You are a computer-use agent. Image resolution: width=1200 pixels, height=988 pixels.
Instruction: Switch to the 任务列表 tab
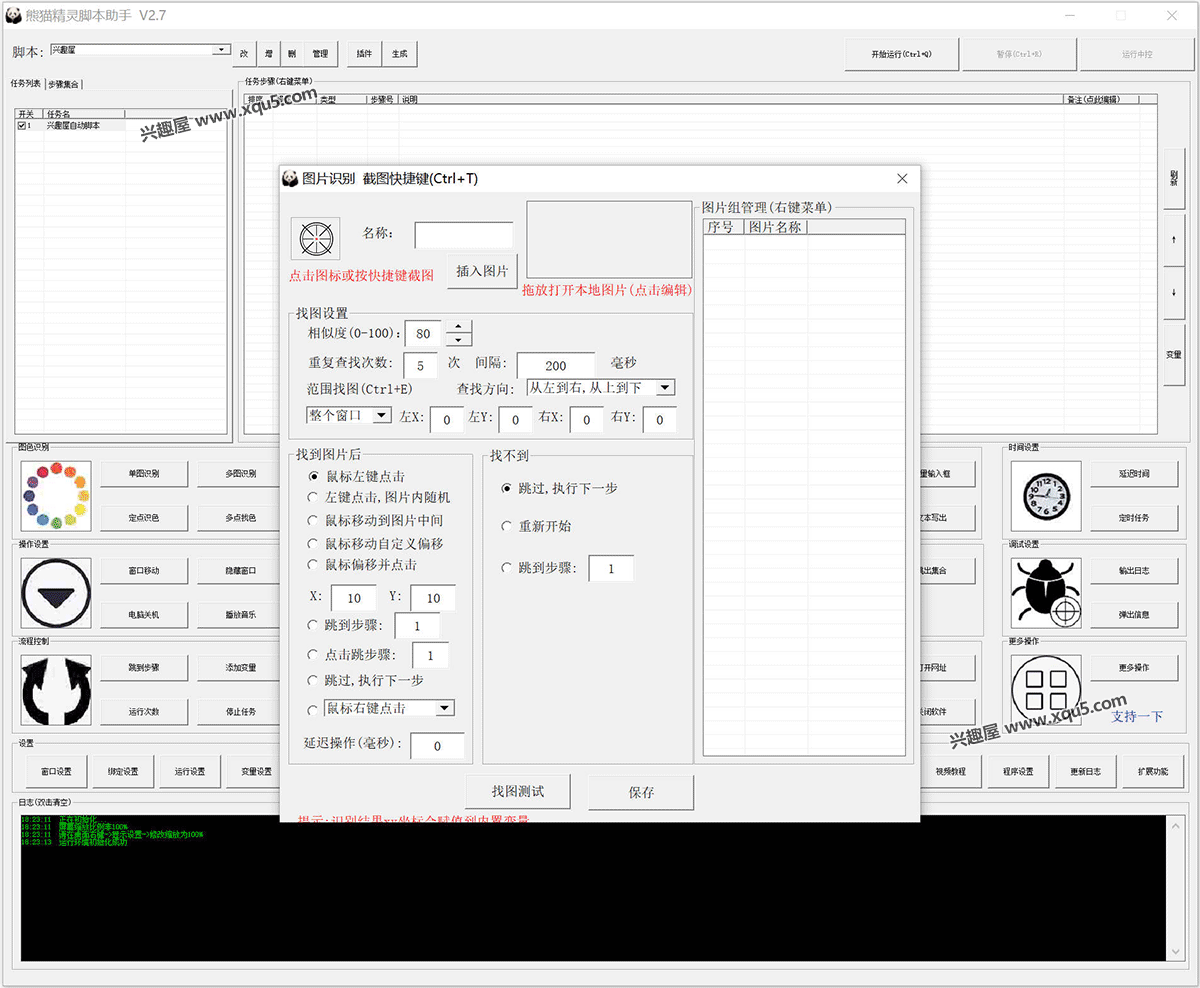(x=26, y=84)
